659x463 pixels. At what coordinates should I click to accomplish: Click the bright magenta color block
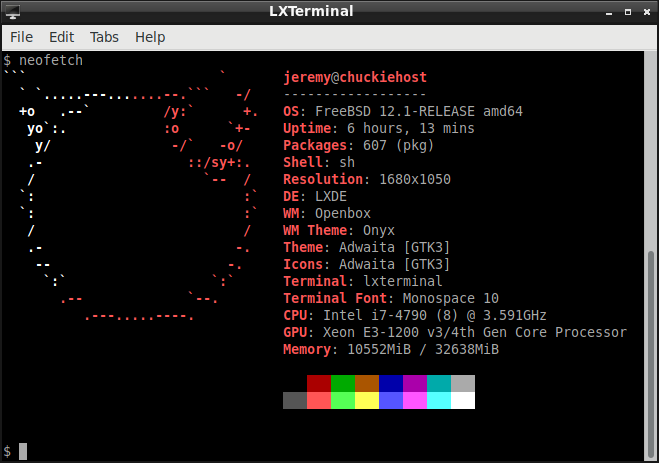point(415,400)
